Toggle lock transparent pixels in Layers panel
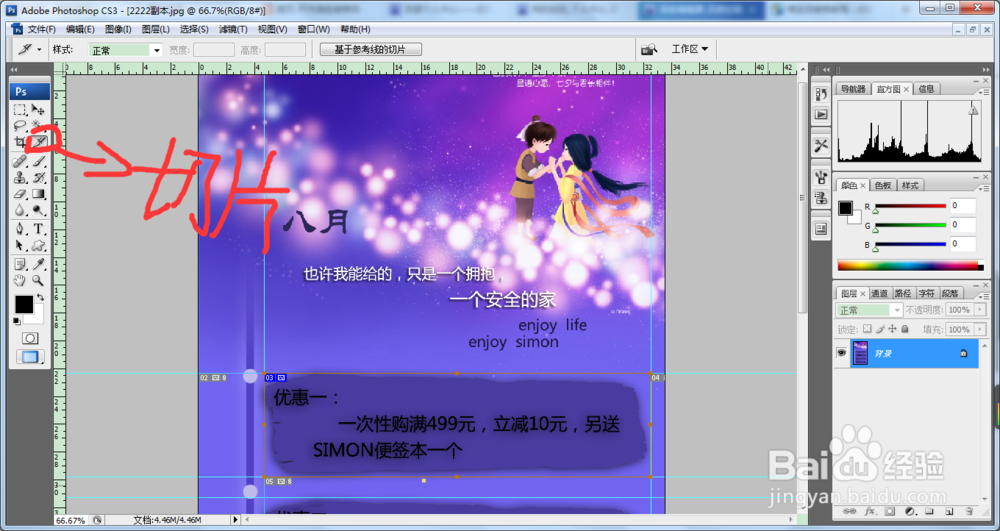This screenshot has height=531, width=1000. click(x=867, y=329)
